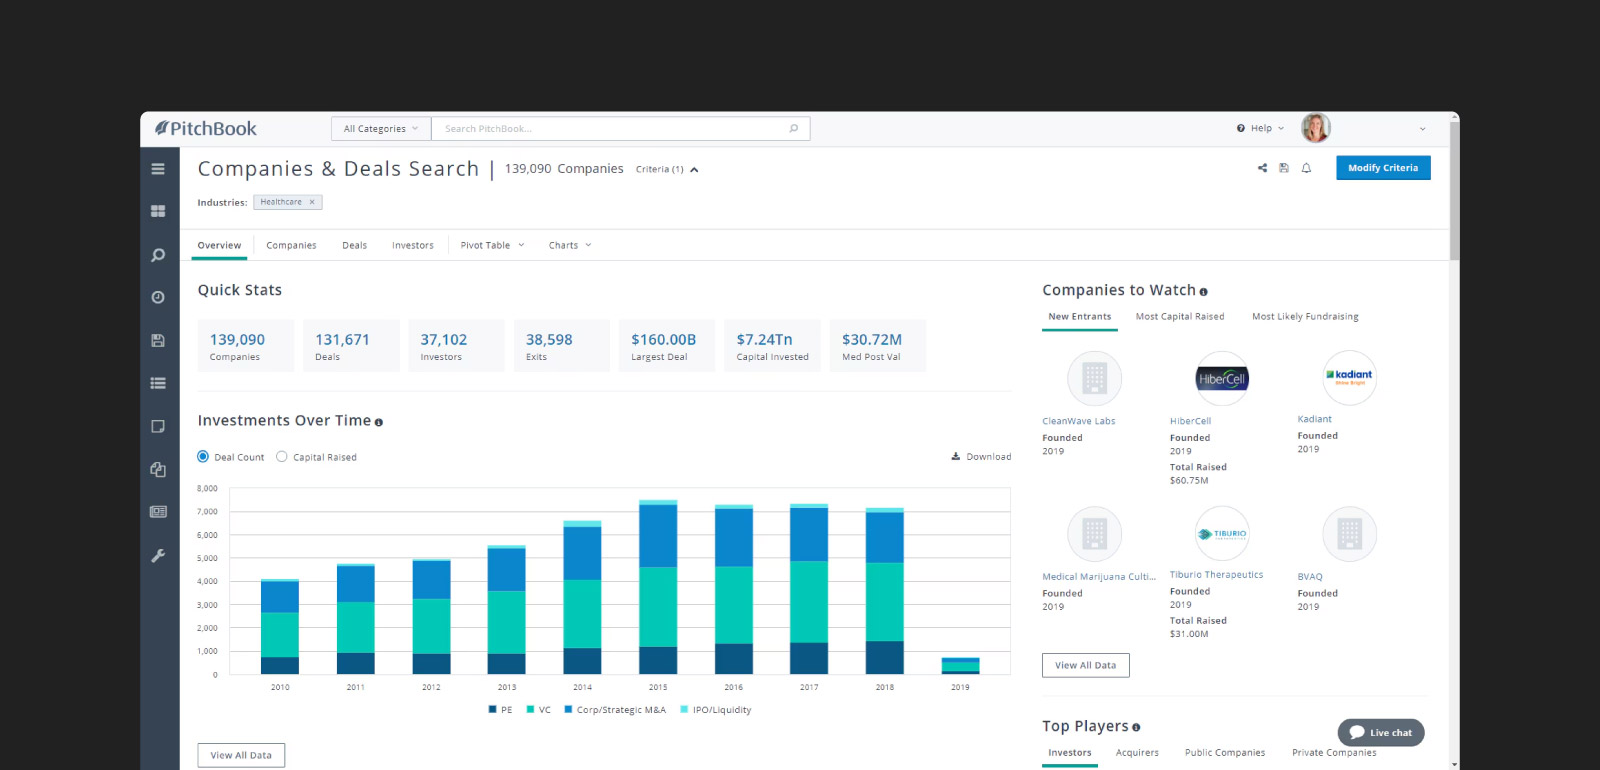Screen dimensions: 1600x770
Task: Click the PitchBook logo
Action: tap(206, 129)
